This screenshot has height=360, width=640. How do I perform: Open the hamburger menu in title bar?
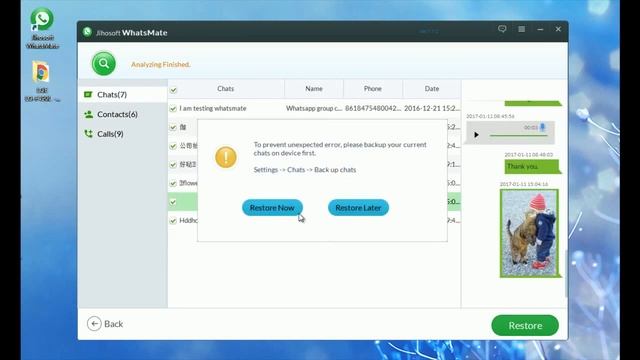522,29
